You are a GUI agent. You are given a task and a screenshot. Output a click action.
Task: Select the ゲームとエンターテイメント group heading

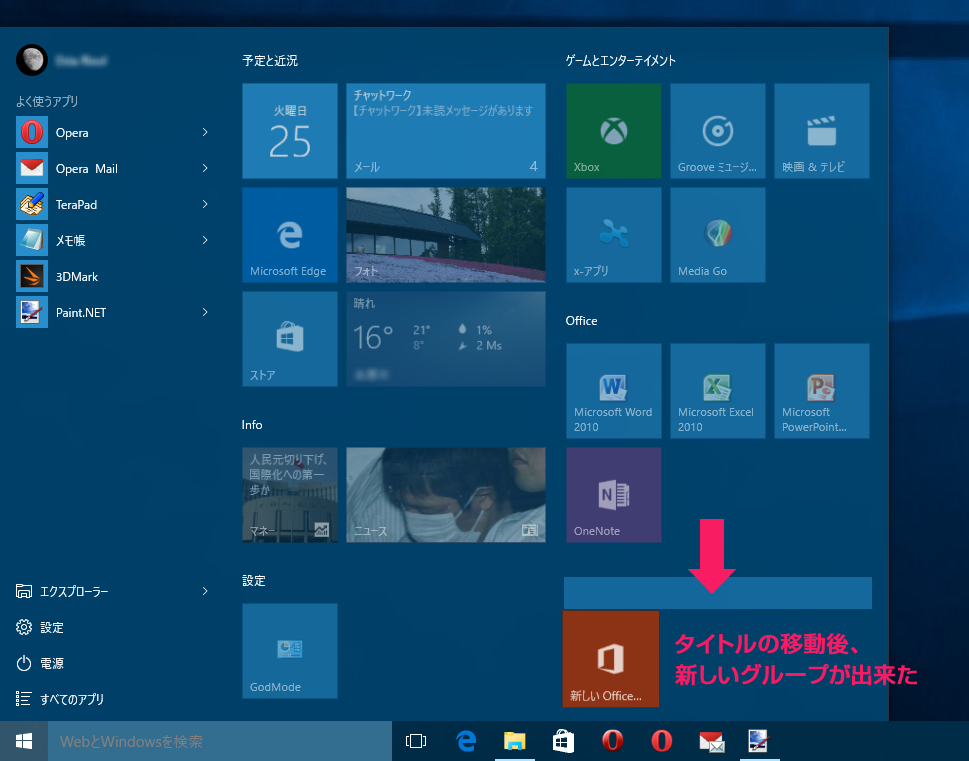[620, 61]
